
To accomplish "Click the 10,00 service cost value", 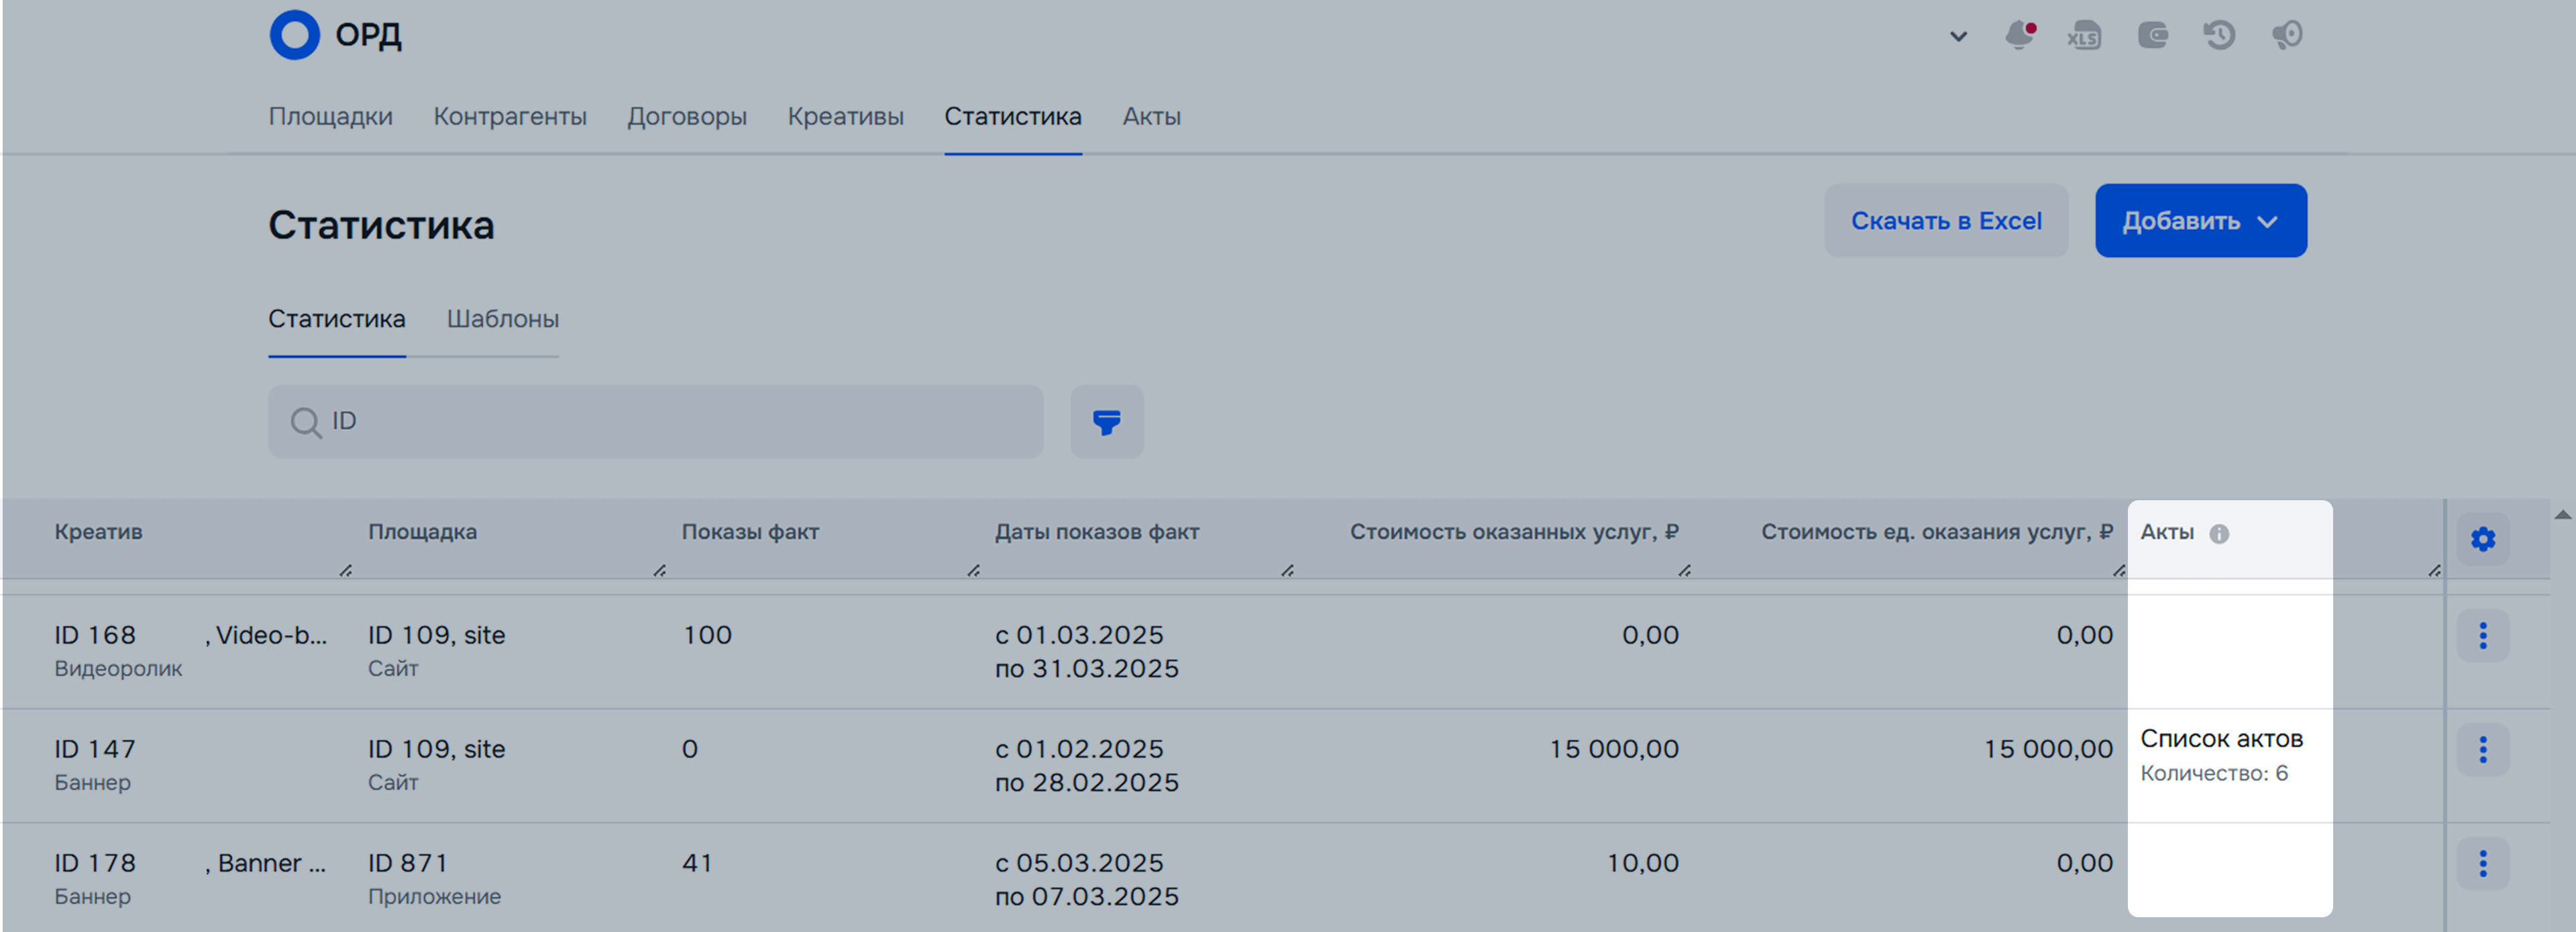I will 1642,863.
